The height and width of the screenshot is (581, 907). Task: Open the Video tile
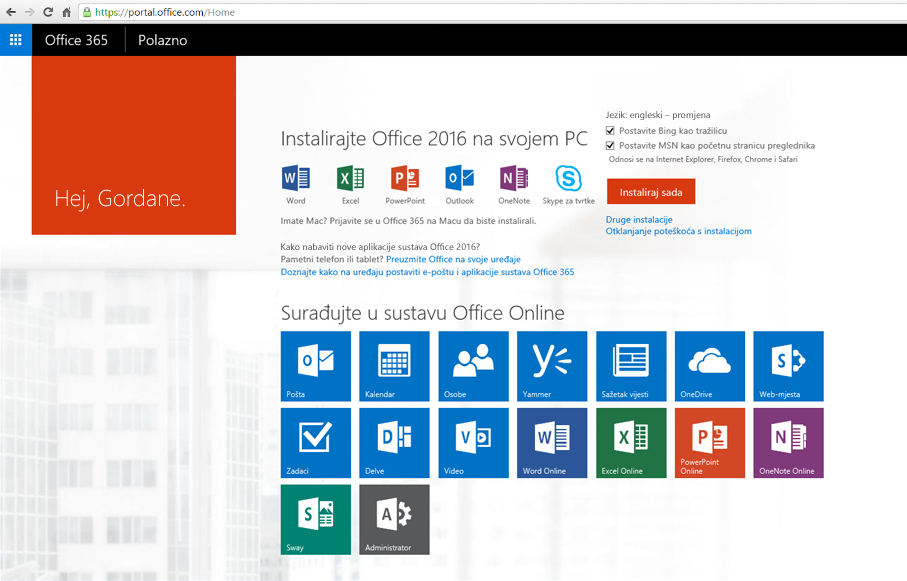coord(473,443)
